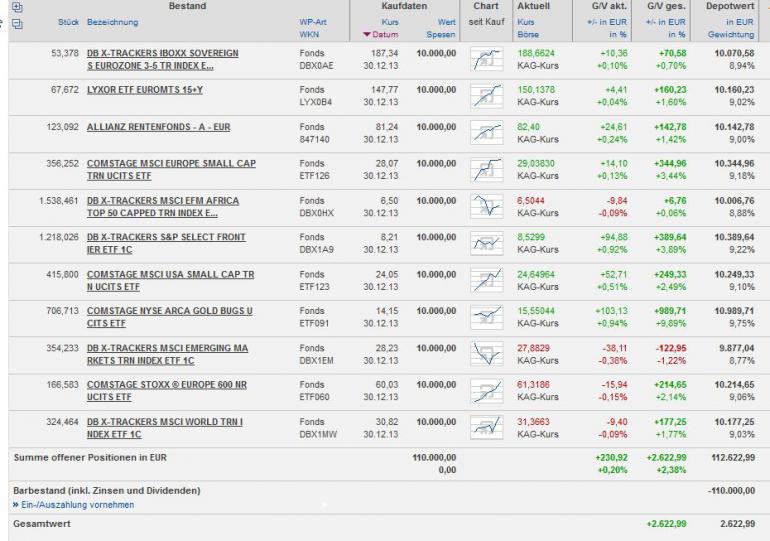This screenshot has height=541, width=770.
Task: Click the collapse icon next to Stück header
Action: click(17, 24)
